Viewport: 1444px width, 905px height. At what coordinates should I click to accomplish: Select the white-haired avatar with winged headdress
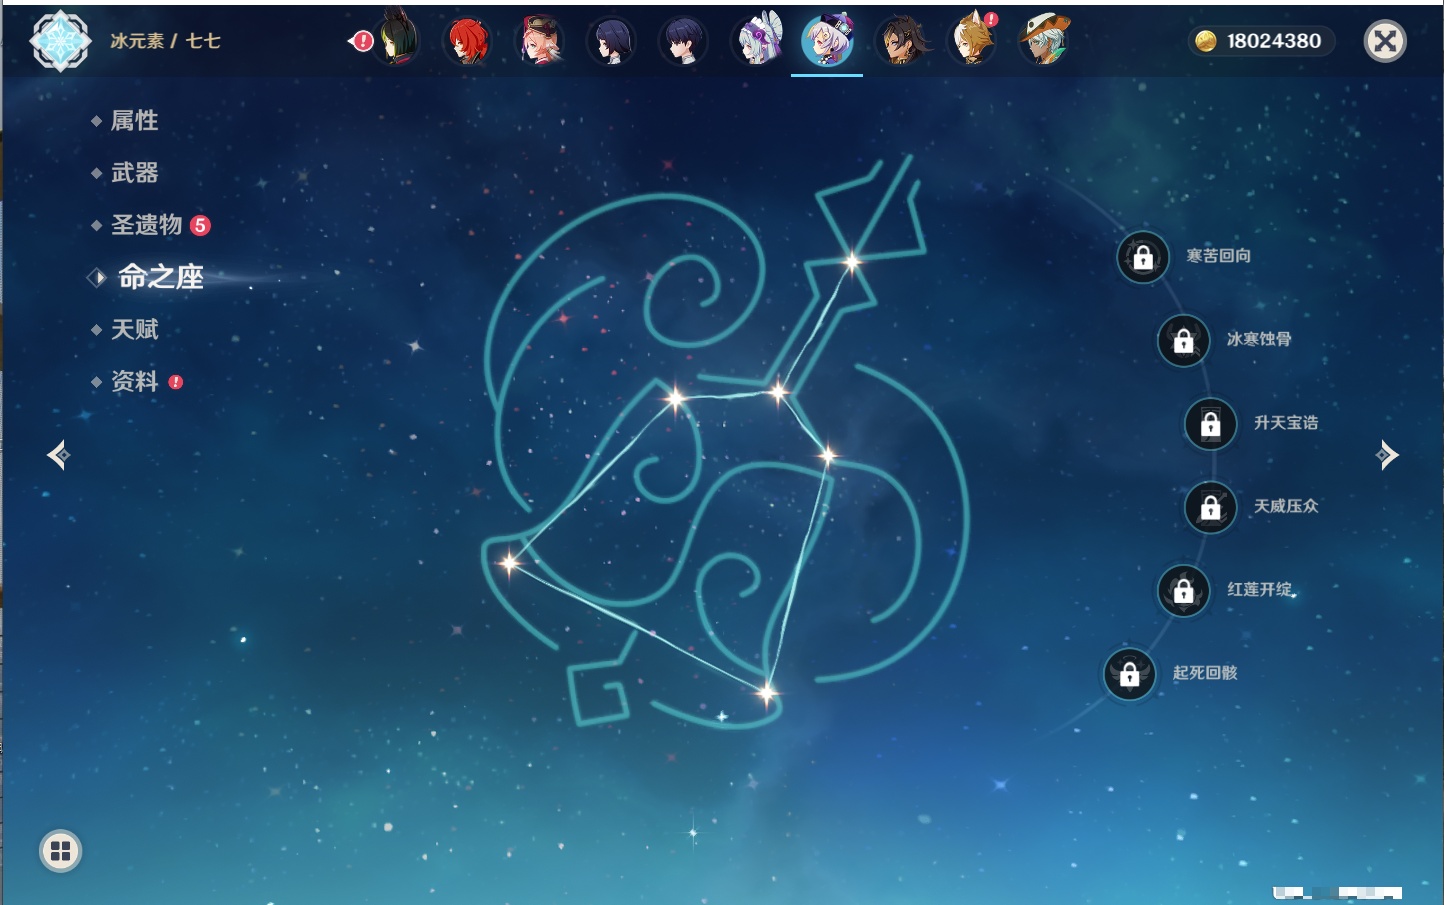tap(757, 41)
